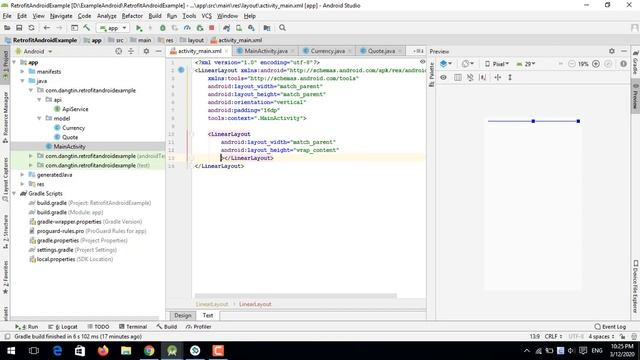Switch to MainActivity.java tab

click(266, 51)
